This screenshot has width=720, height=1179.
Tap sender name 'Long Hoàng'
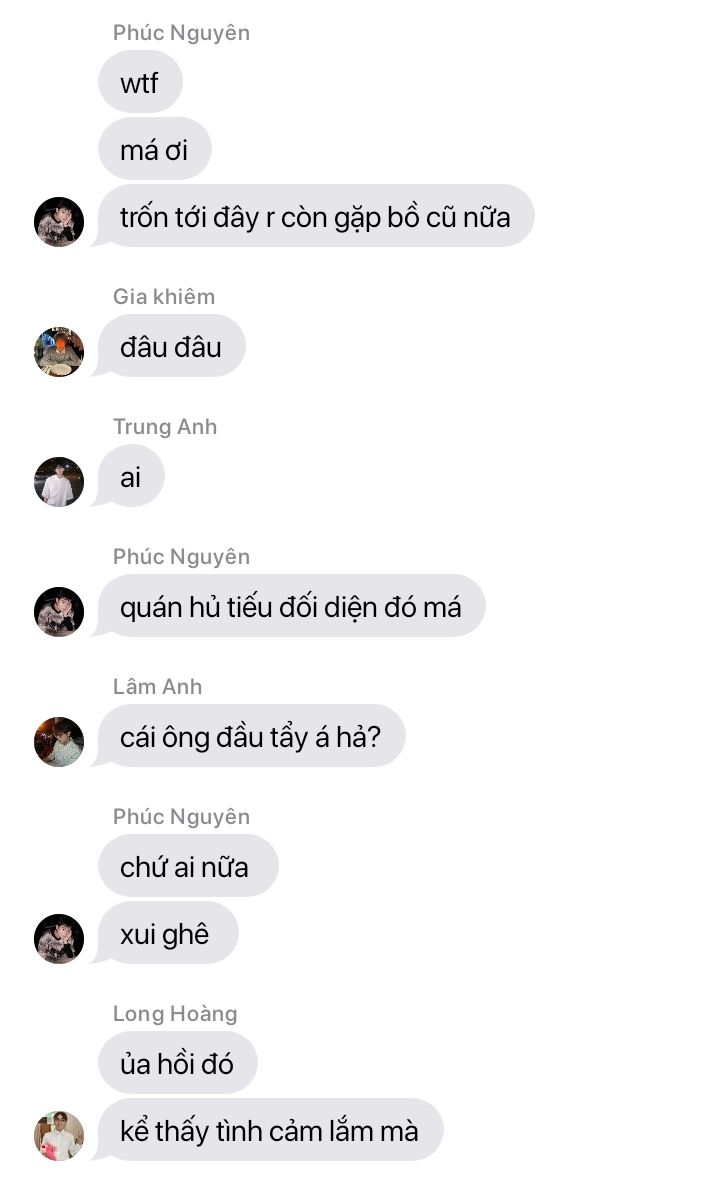point(175,1014)
